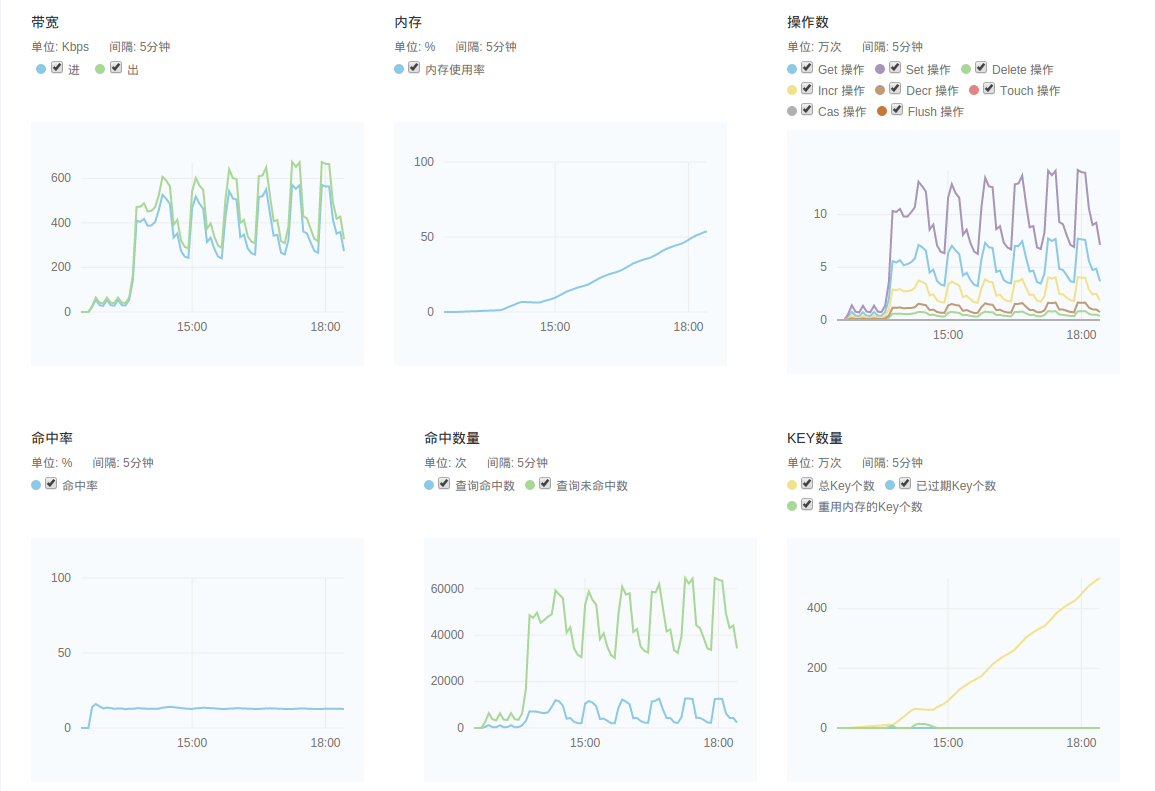Disable the 内存使用率 series checkbox

point(414,68)
